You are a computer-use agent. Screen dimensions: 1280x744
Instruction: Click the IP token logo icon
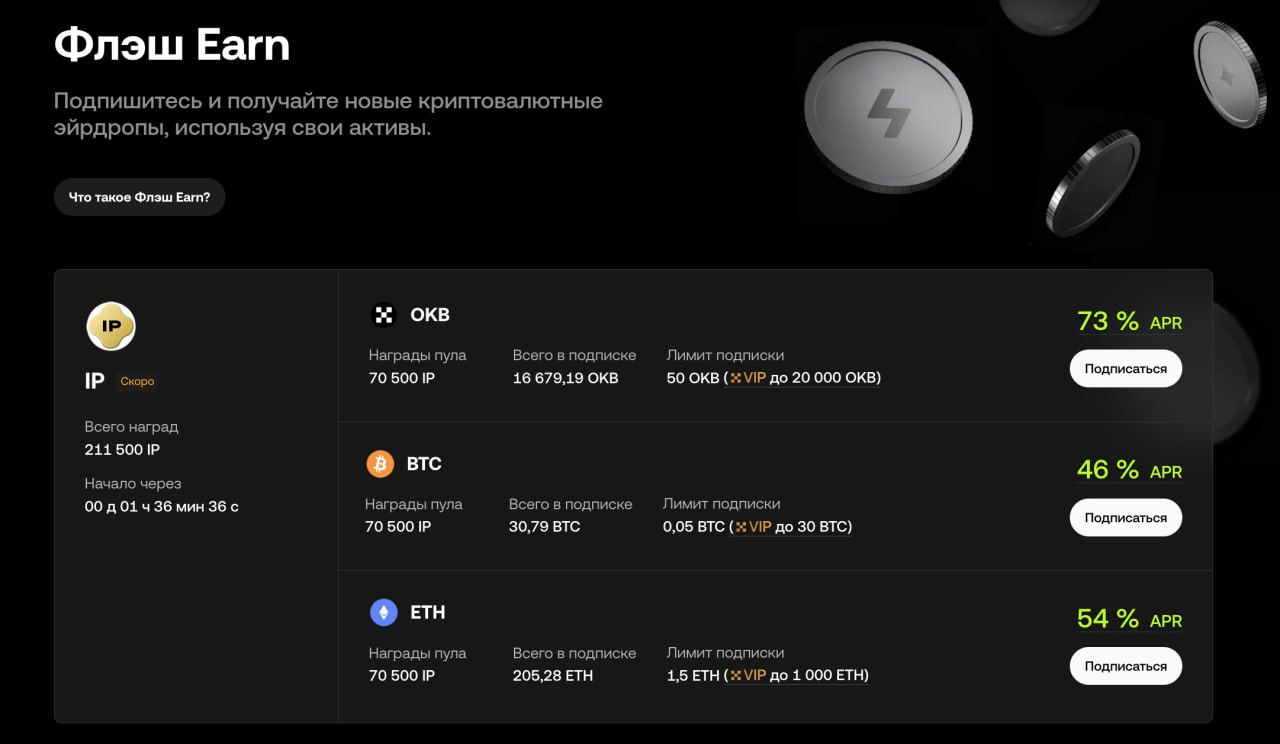[111, 326]
